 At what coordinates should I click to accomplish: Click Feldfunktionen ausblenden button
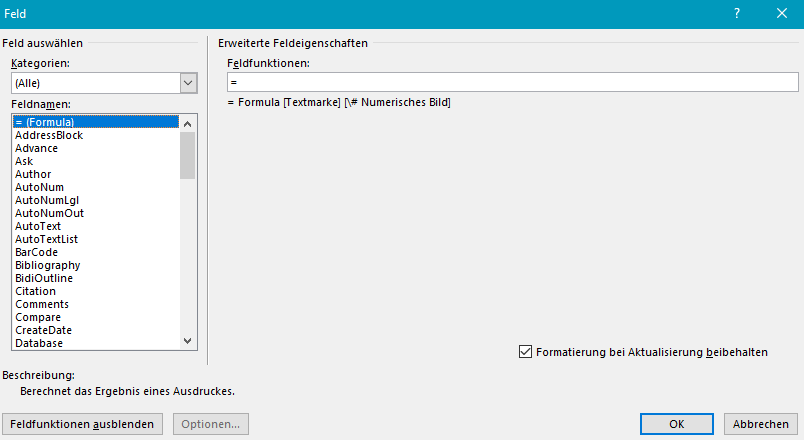point(83,424)
